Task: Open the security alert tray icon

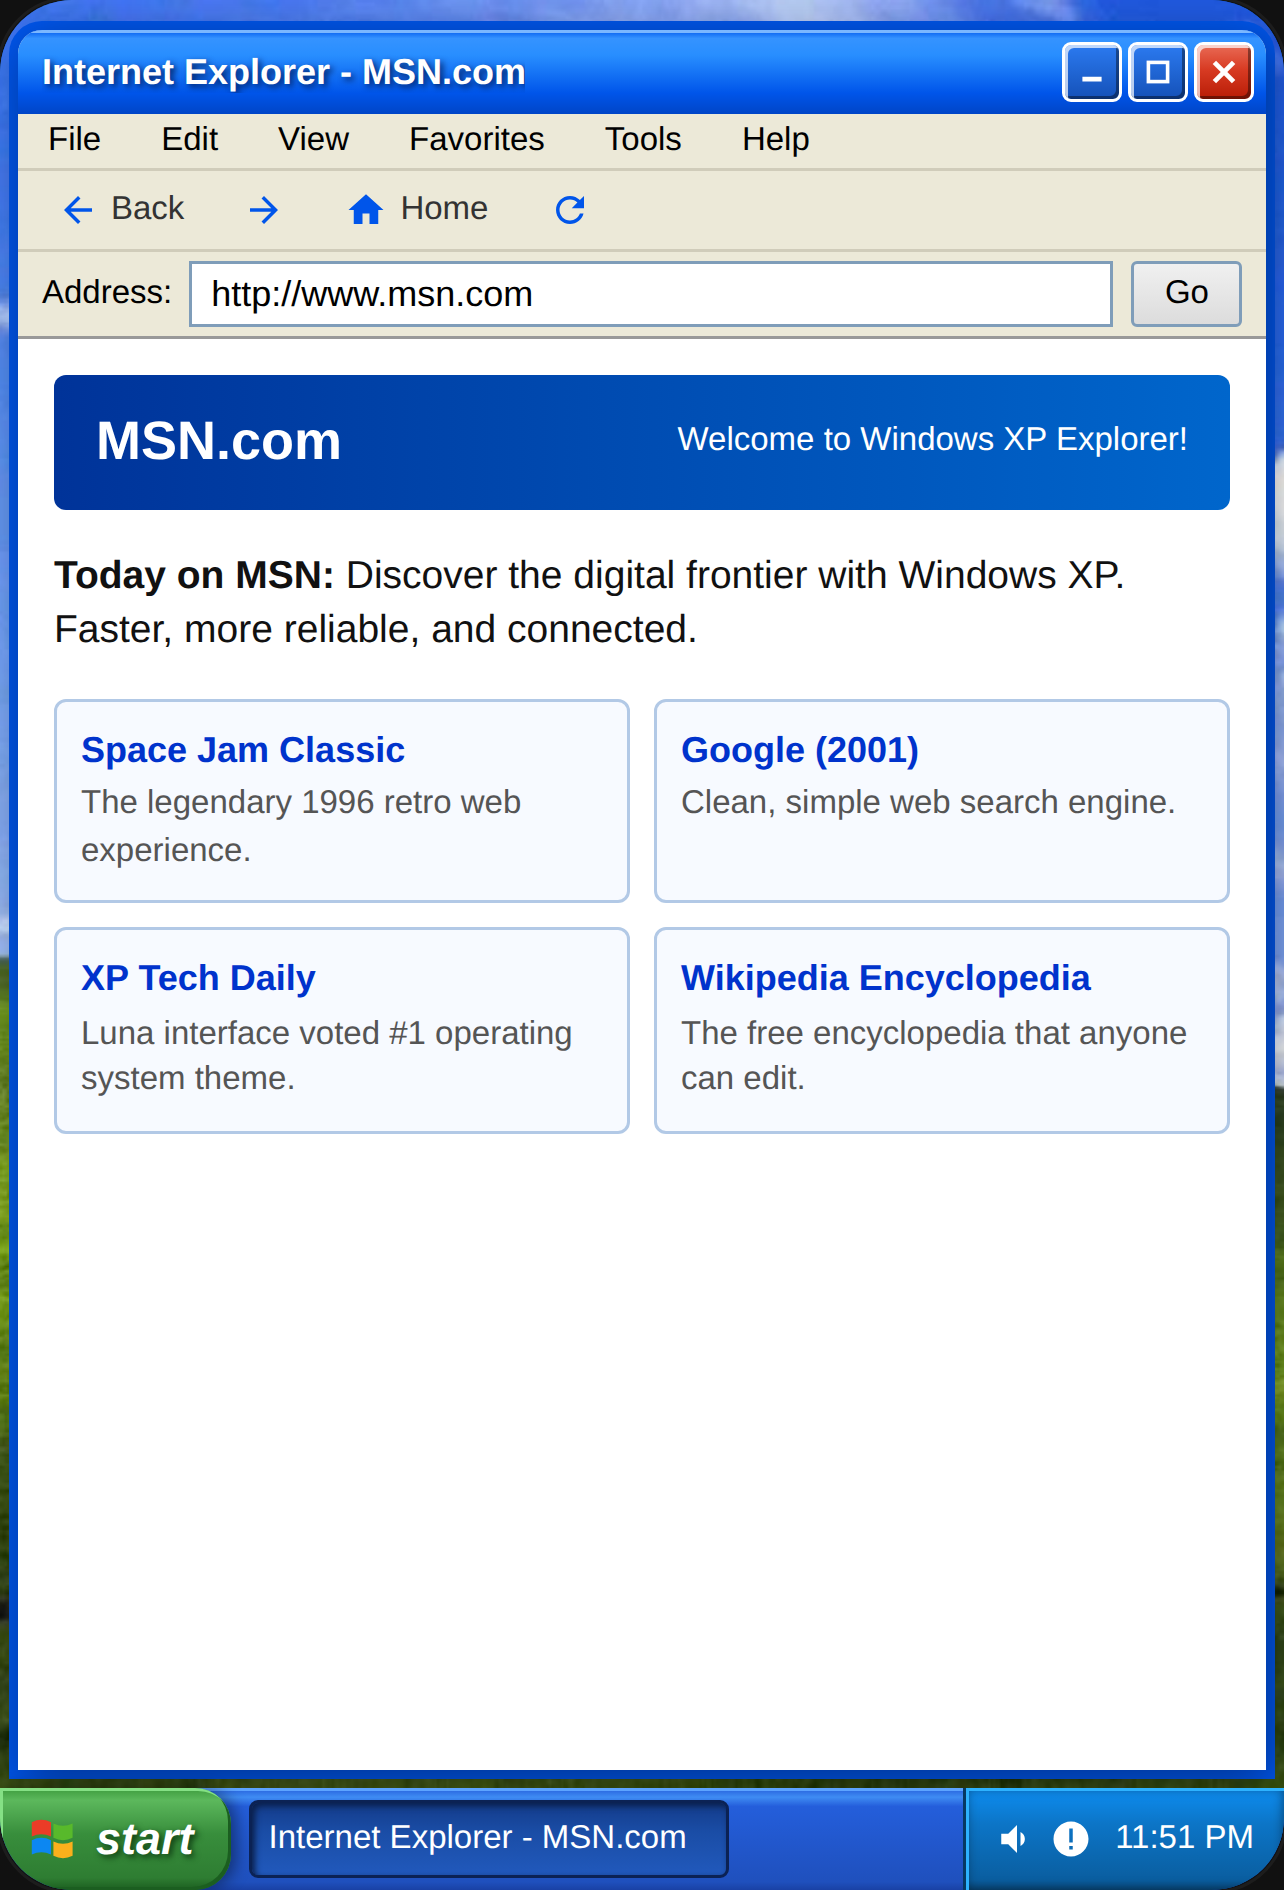Action: click(1071, 1838)
